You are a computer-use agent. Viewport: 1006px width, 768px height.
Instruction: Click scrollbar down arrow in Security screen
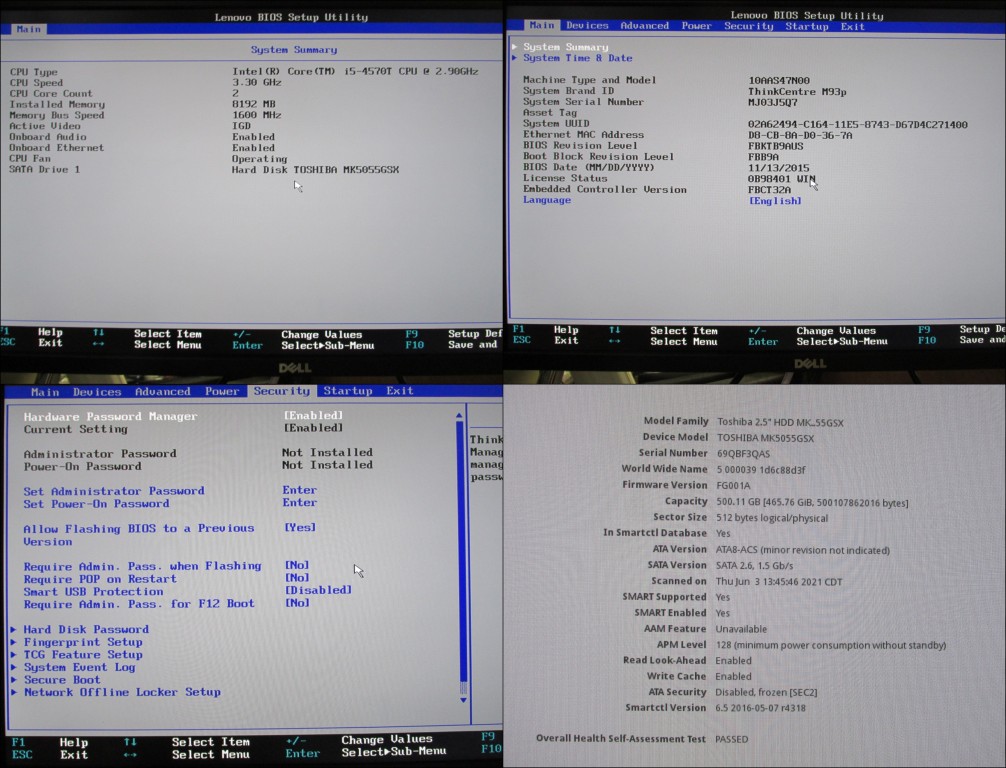point(463,700)
